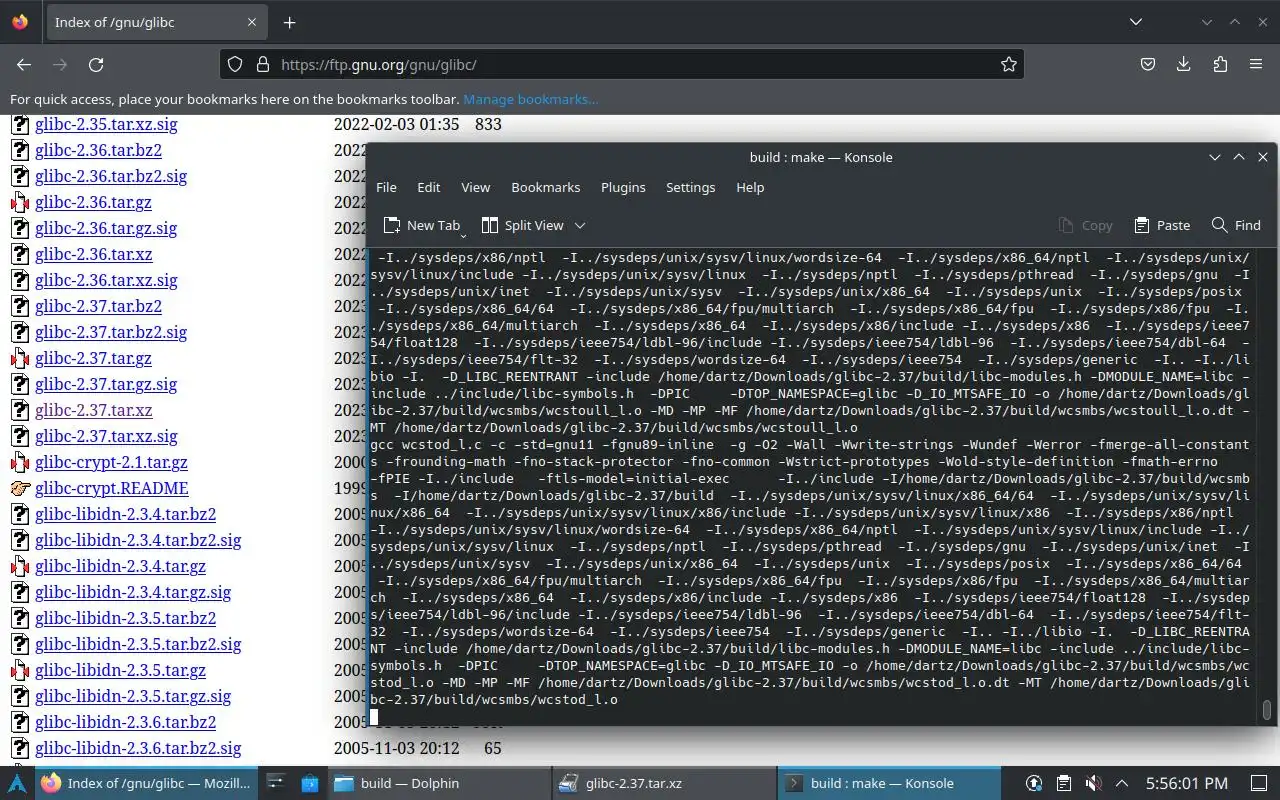Click the muted volume tray icon
Screen dimensions: 1280x800
pyautogui.click(x=1093, y=783)
